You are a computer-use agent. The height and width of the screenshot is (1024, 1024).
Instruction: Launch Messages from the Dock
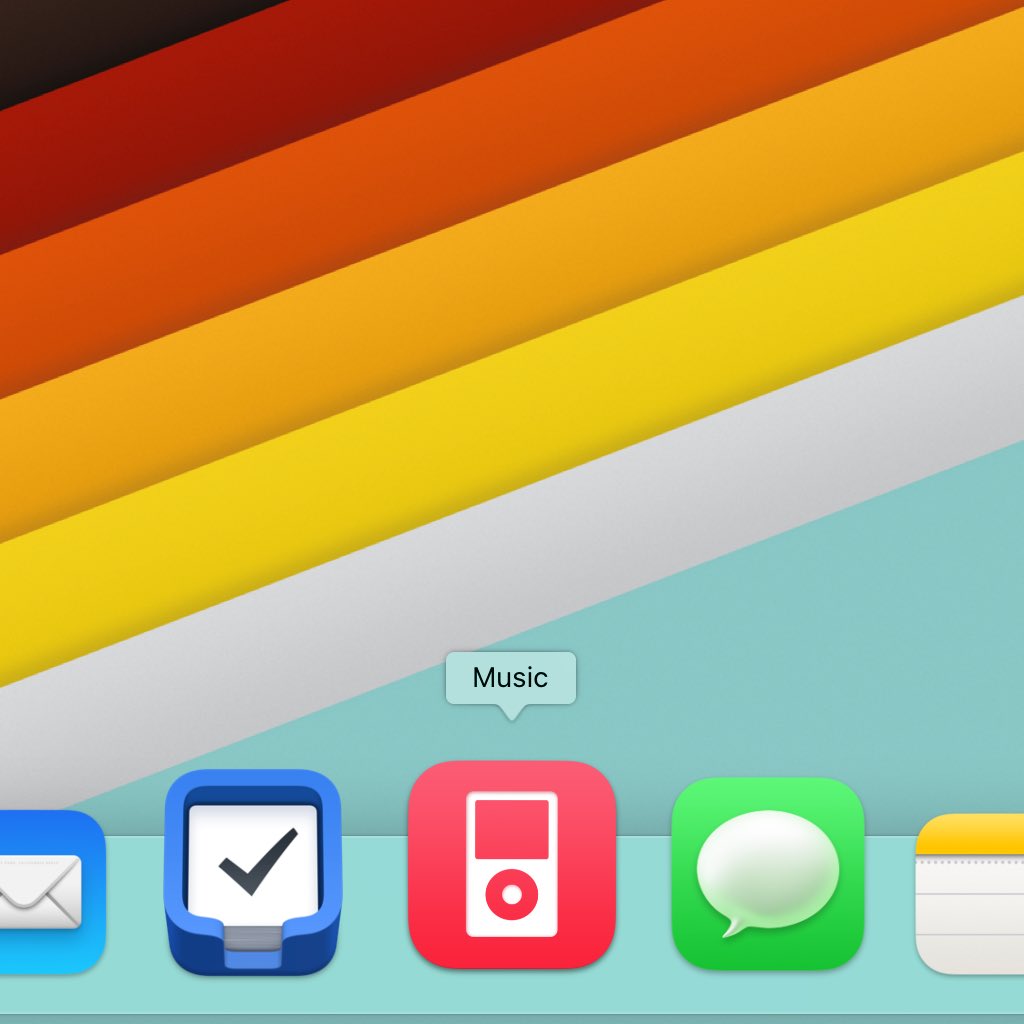pos(768,874)
